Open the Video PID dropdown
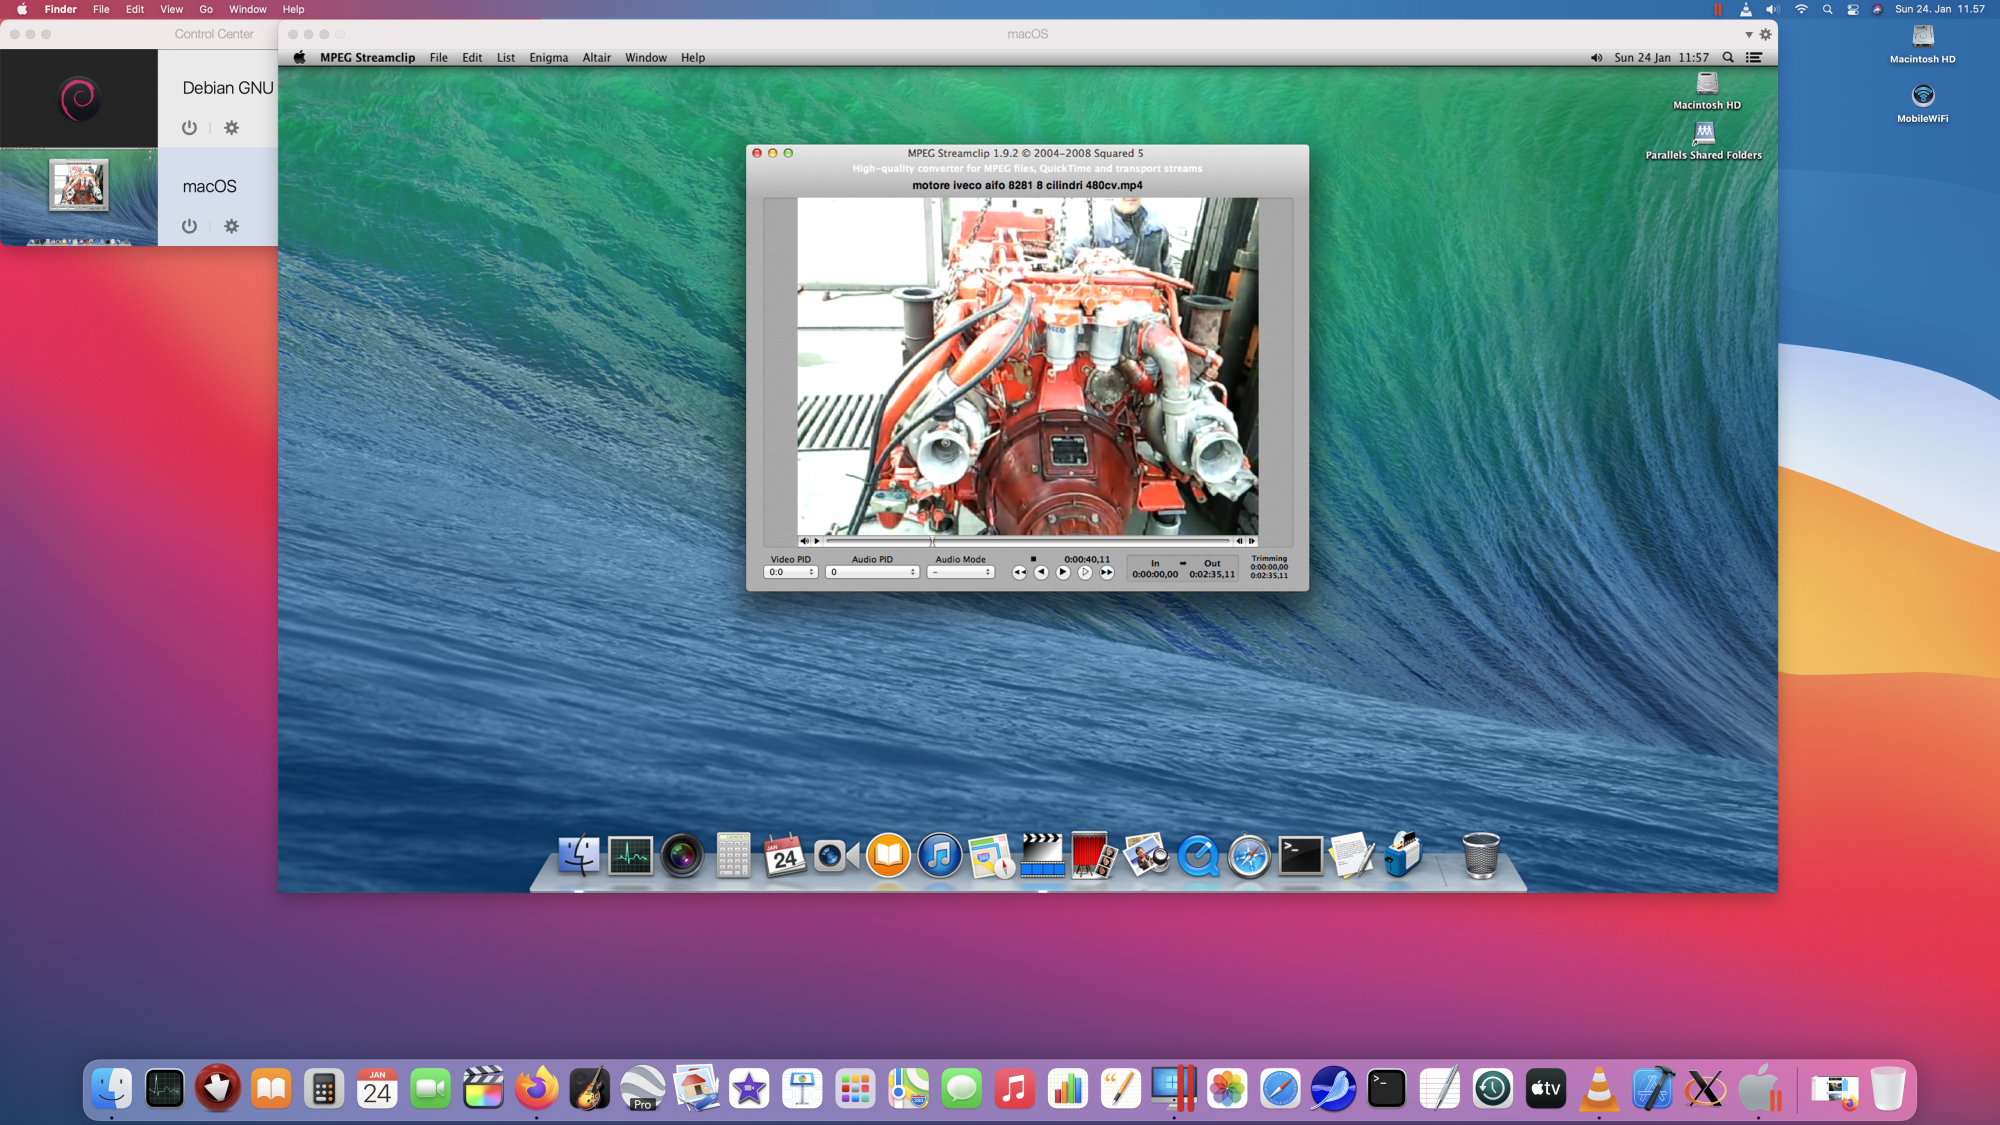 tap(790, 572)
